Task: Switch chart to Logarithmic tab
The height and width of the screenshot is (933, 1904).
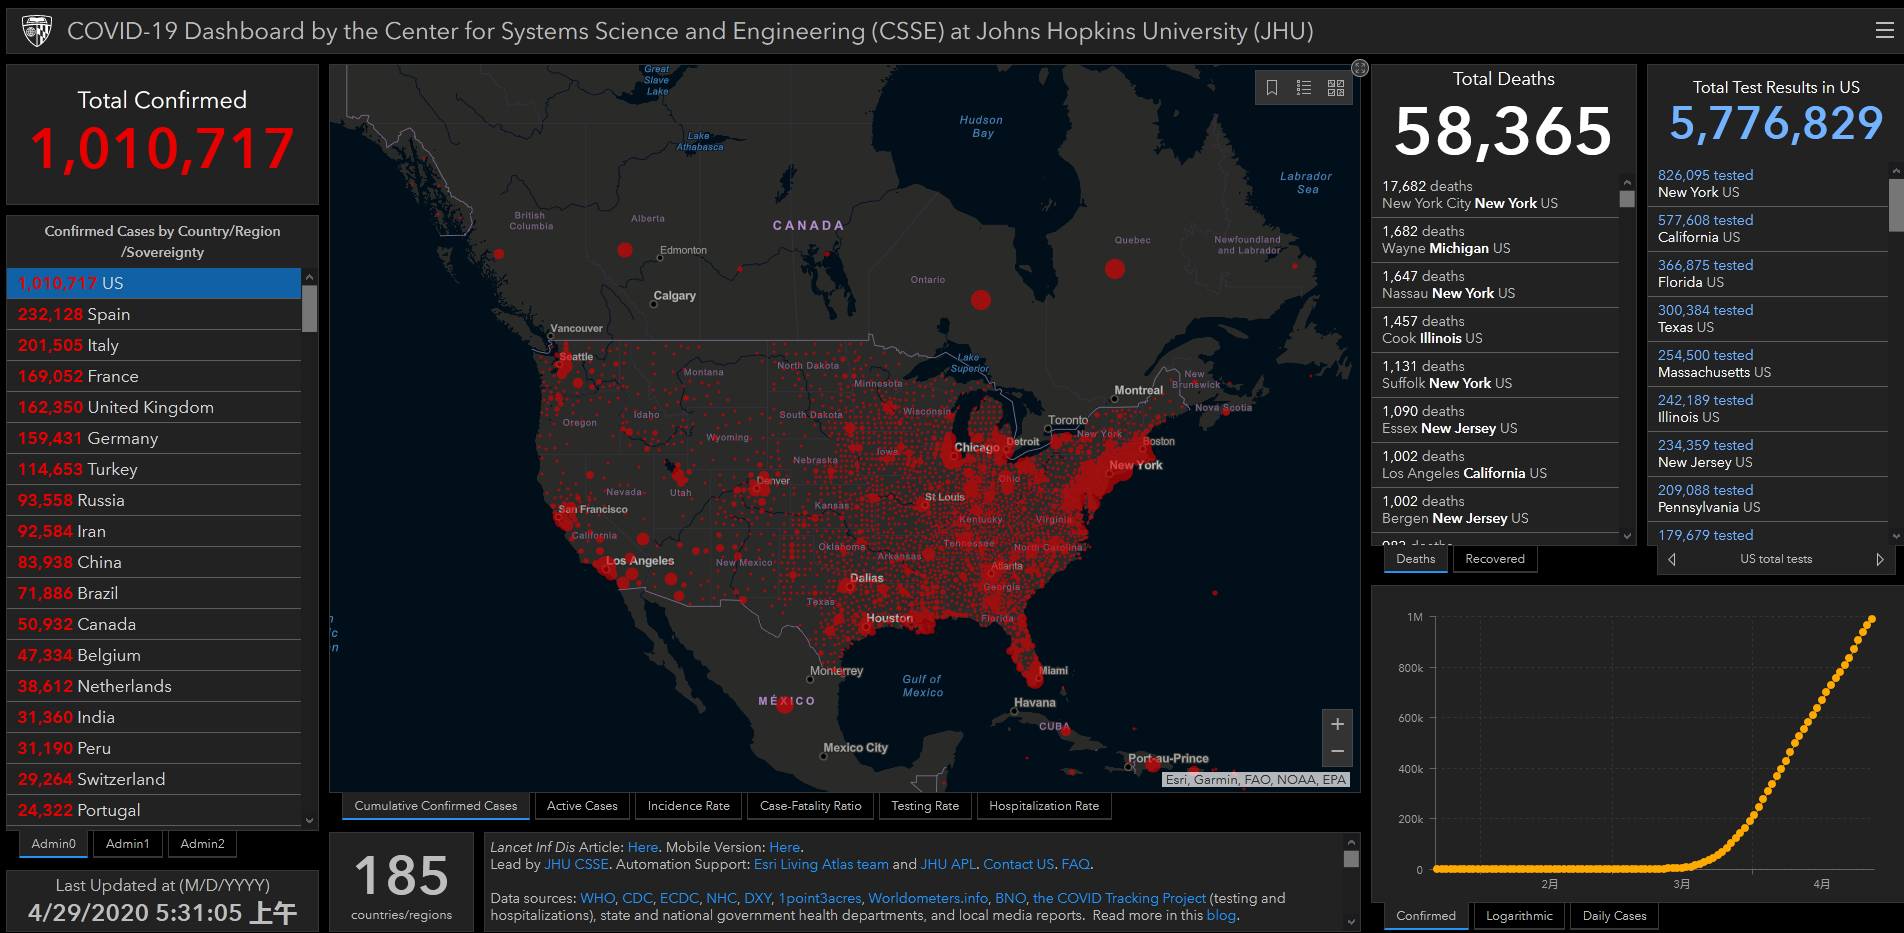Action: [1519, 916]
